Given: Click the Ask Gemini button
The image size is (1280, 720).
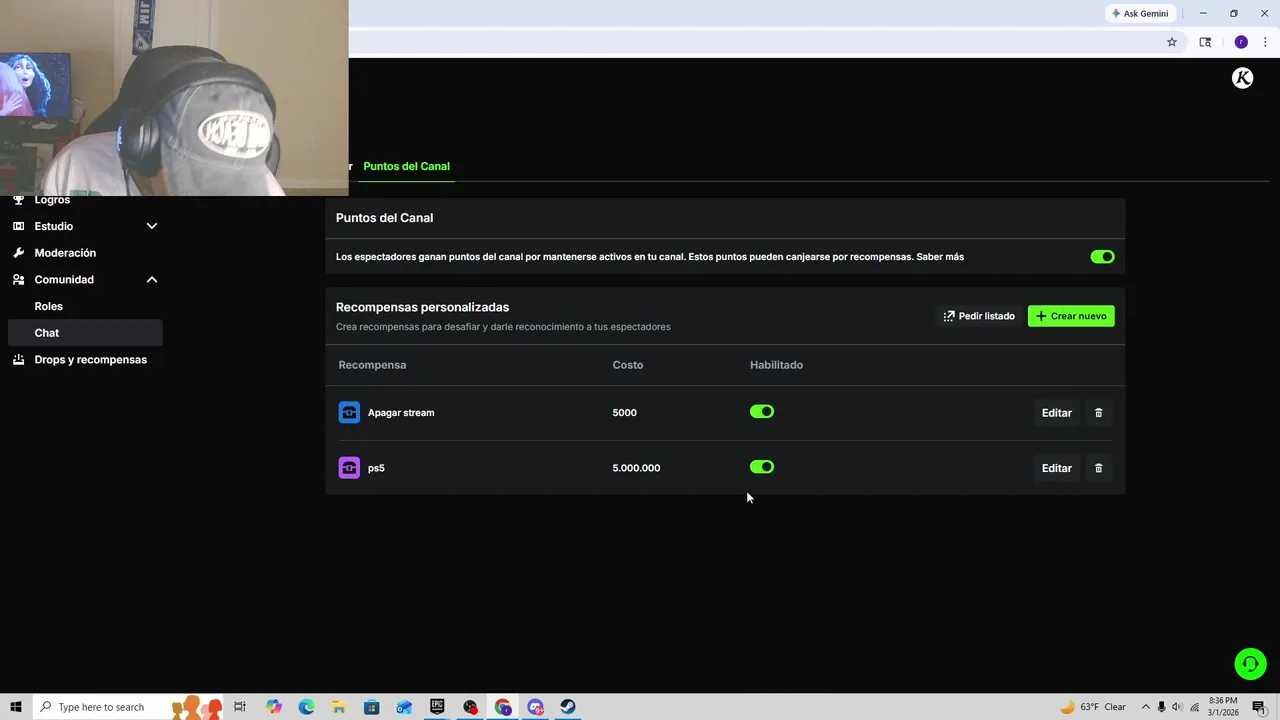Looking at the screenshot, I should coord(1140,13).
